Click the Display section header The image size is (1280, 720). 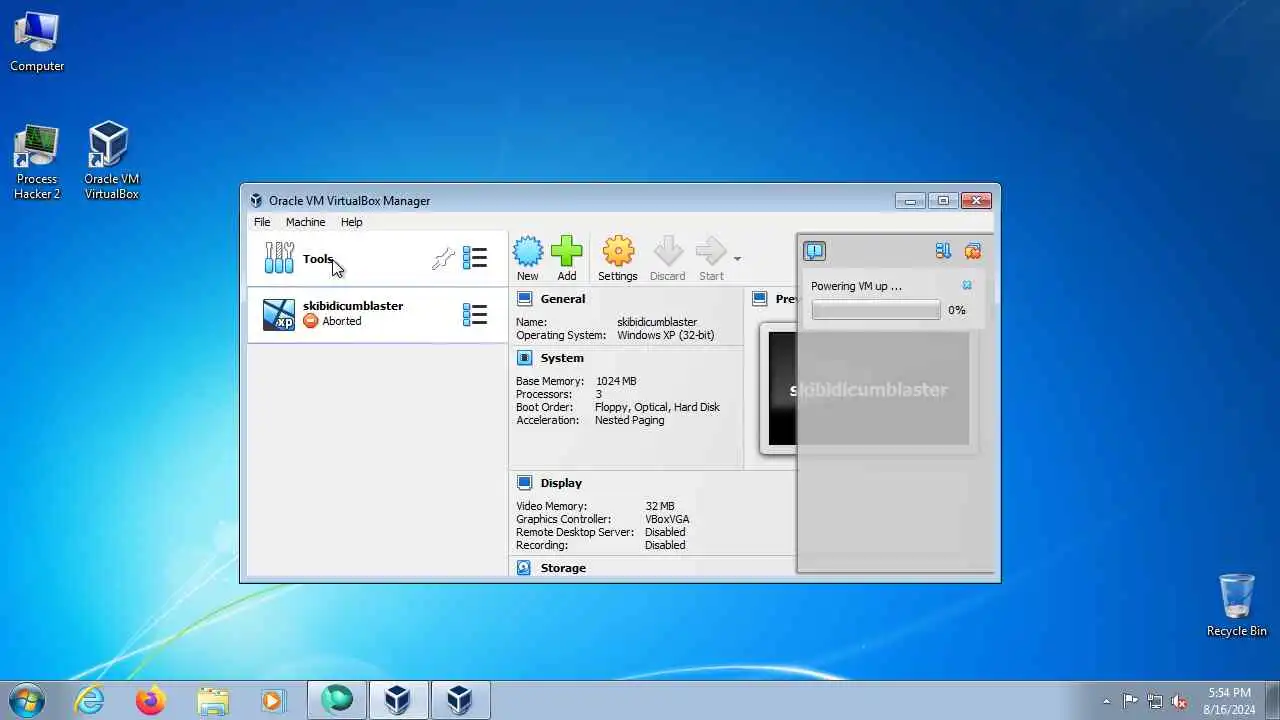tap(561, 483)
